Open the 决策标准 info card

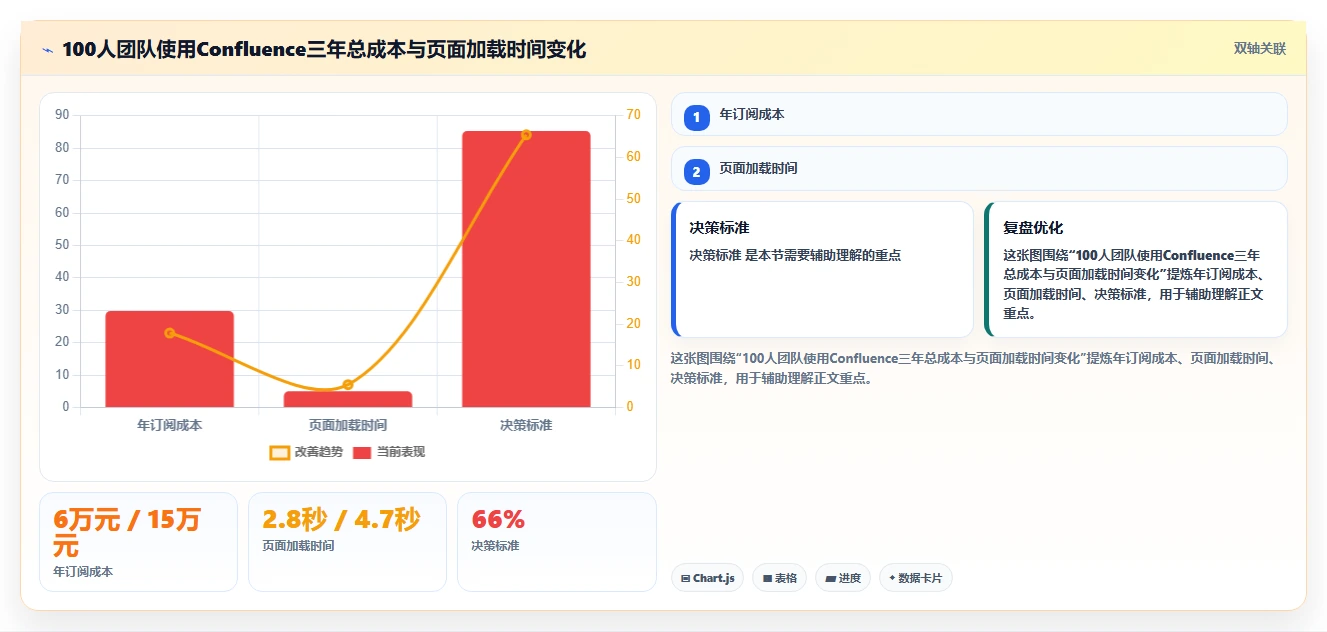(x=822, y=270)
